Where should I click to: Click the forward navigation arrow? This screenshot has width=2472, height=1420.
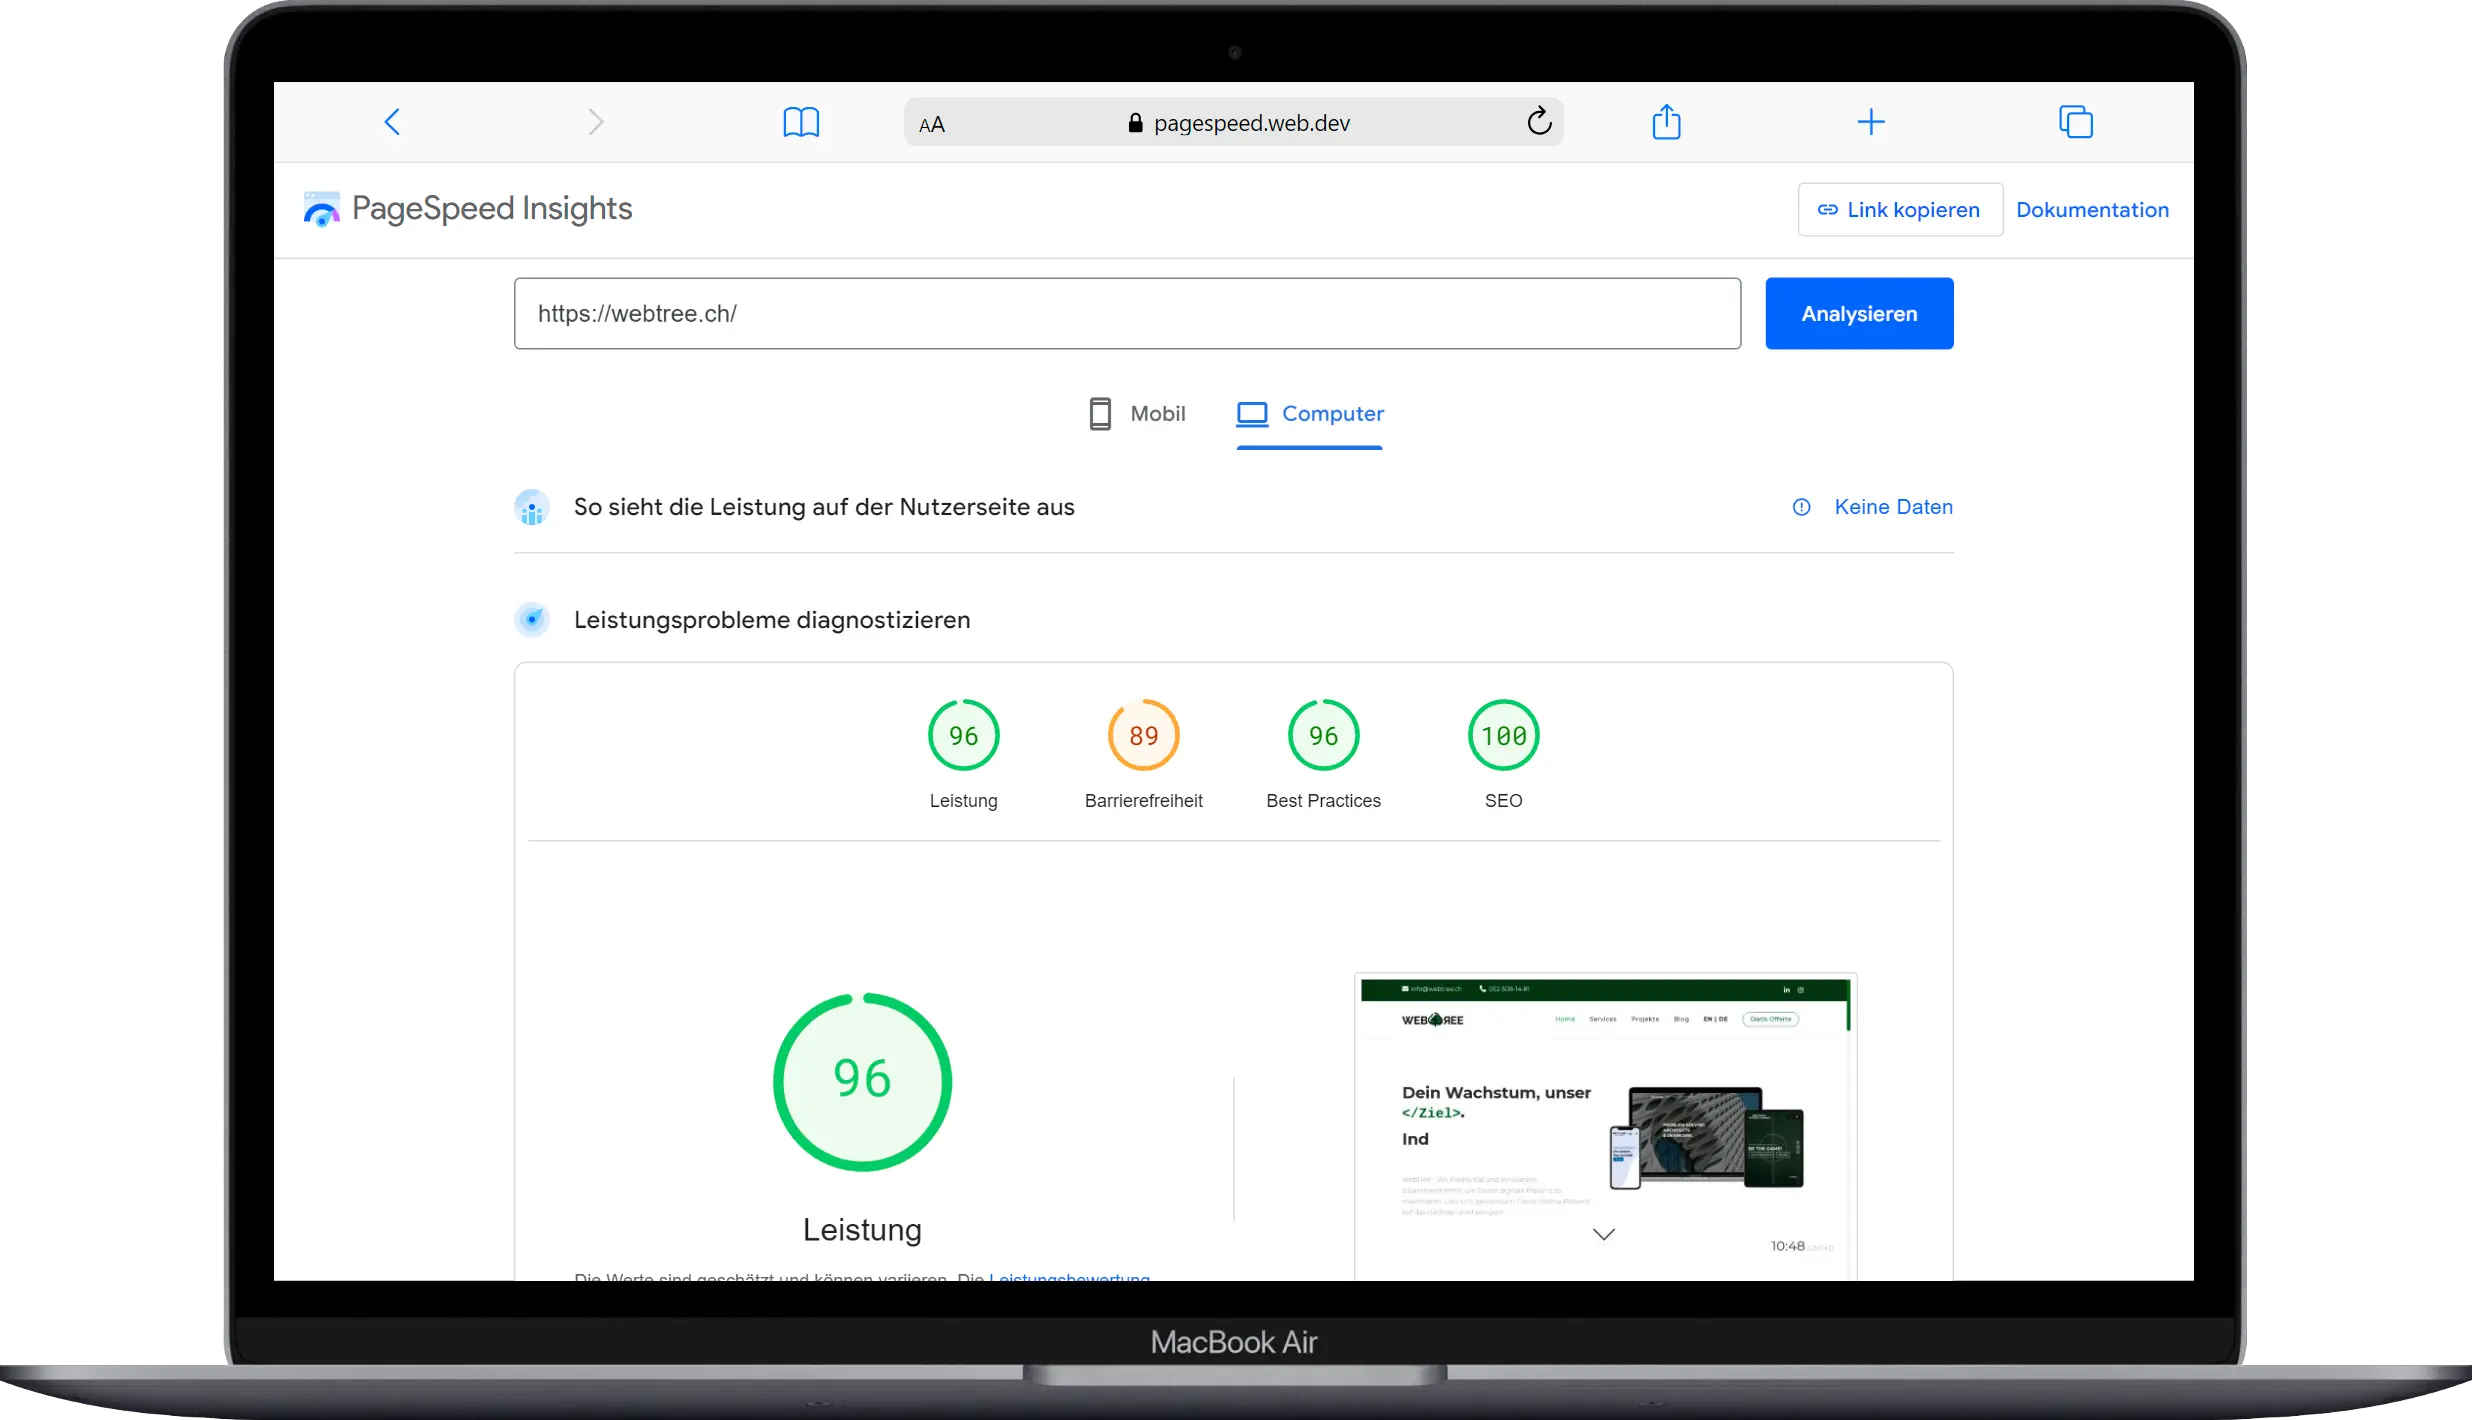(x=596, y=121)
